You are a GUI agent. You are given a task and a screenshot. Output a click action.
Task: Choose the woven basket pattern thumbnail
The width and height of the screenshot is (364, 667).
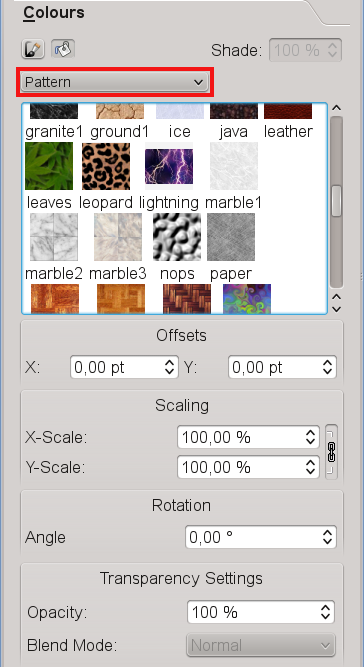tap(187, 299)
